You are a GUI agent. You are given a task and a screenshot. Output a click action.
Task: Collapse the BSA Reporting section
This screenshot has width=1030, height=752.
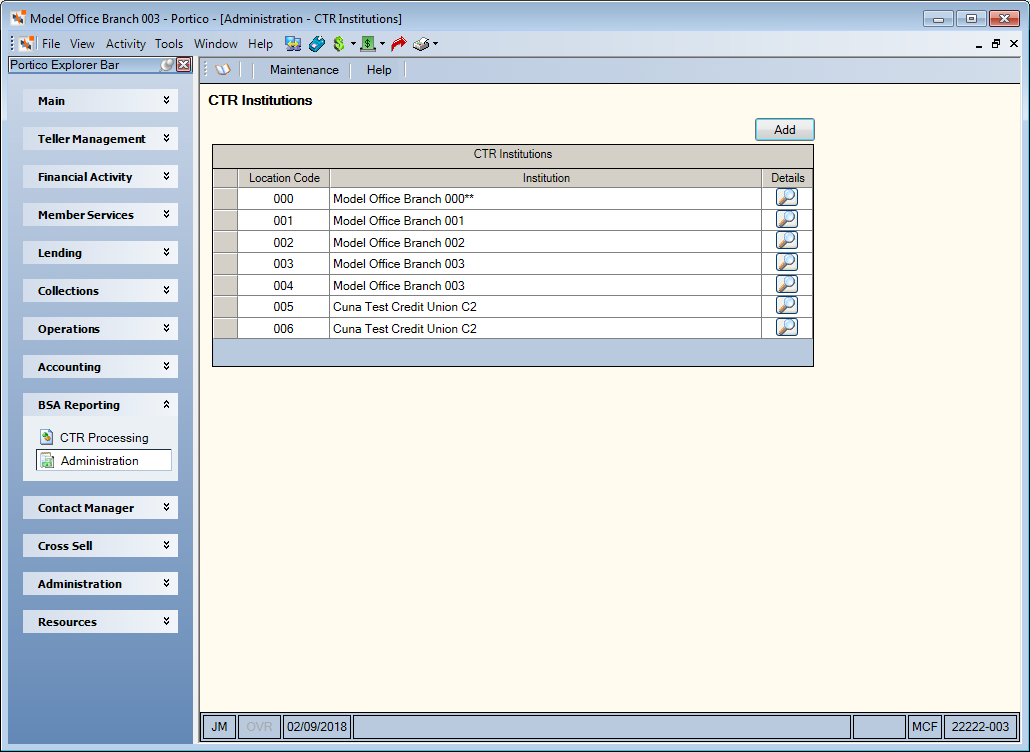click(x=101, y=405)
